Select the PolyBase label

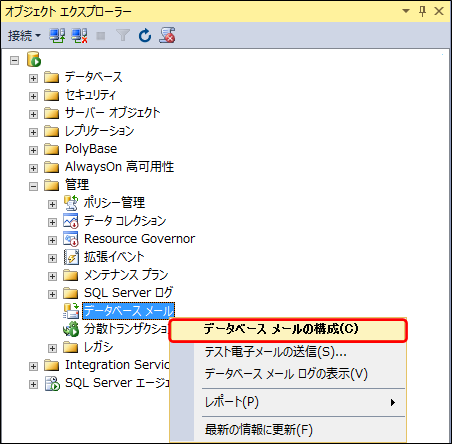click(91, 149)
